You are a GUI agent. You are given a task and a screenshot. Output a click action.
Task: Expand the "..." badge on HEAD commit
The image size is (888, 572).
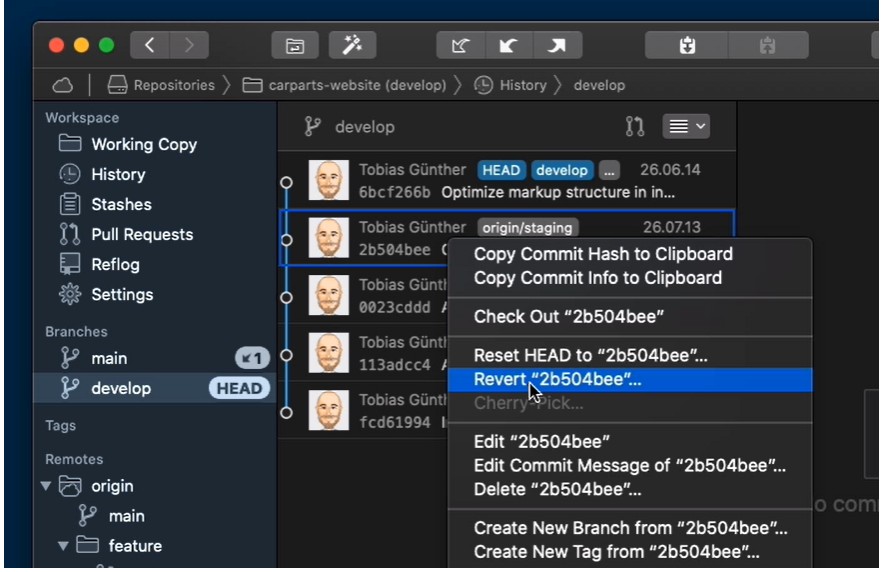(610, 170)
